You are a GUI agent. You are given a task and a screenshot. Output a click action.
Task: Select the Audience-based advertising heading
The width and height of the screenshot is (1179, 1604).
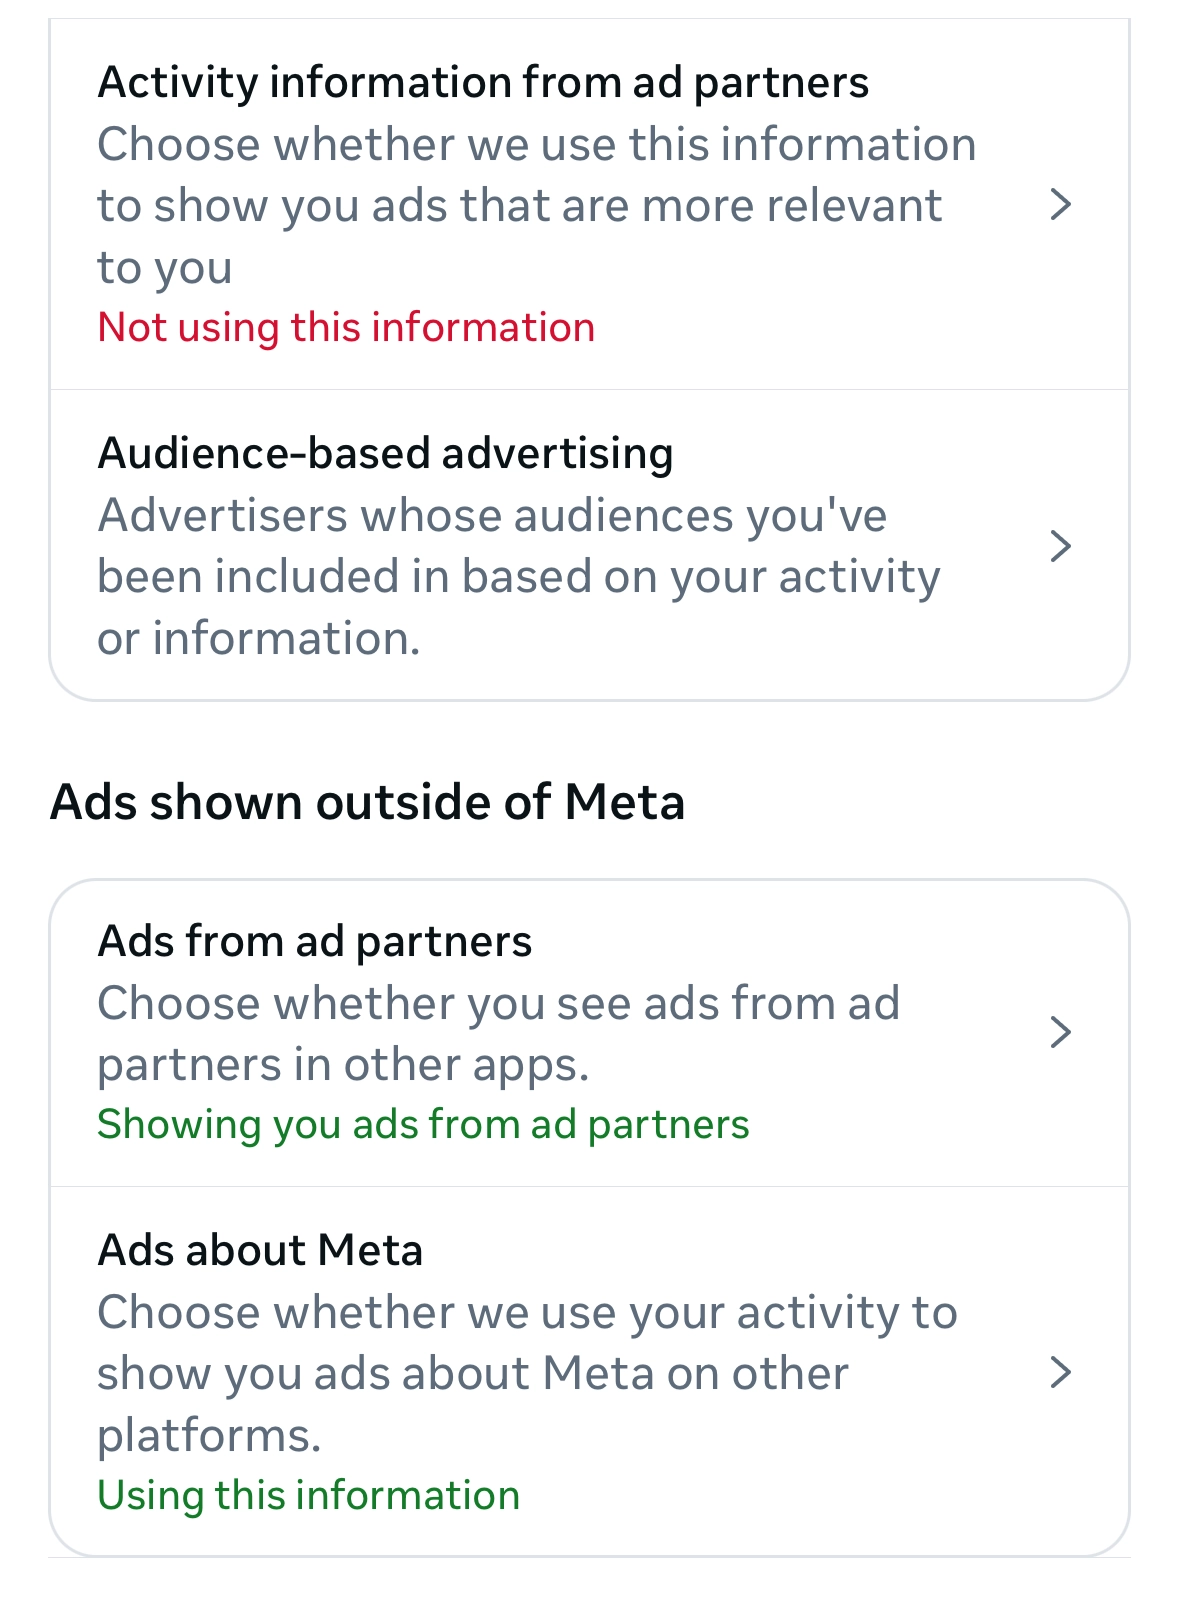click(x=385, y=453)
